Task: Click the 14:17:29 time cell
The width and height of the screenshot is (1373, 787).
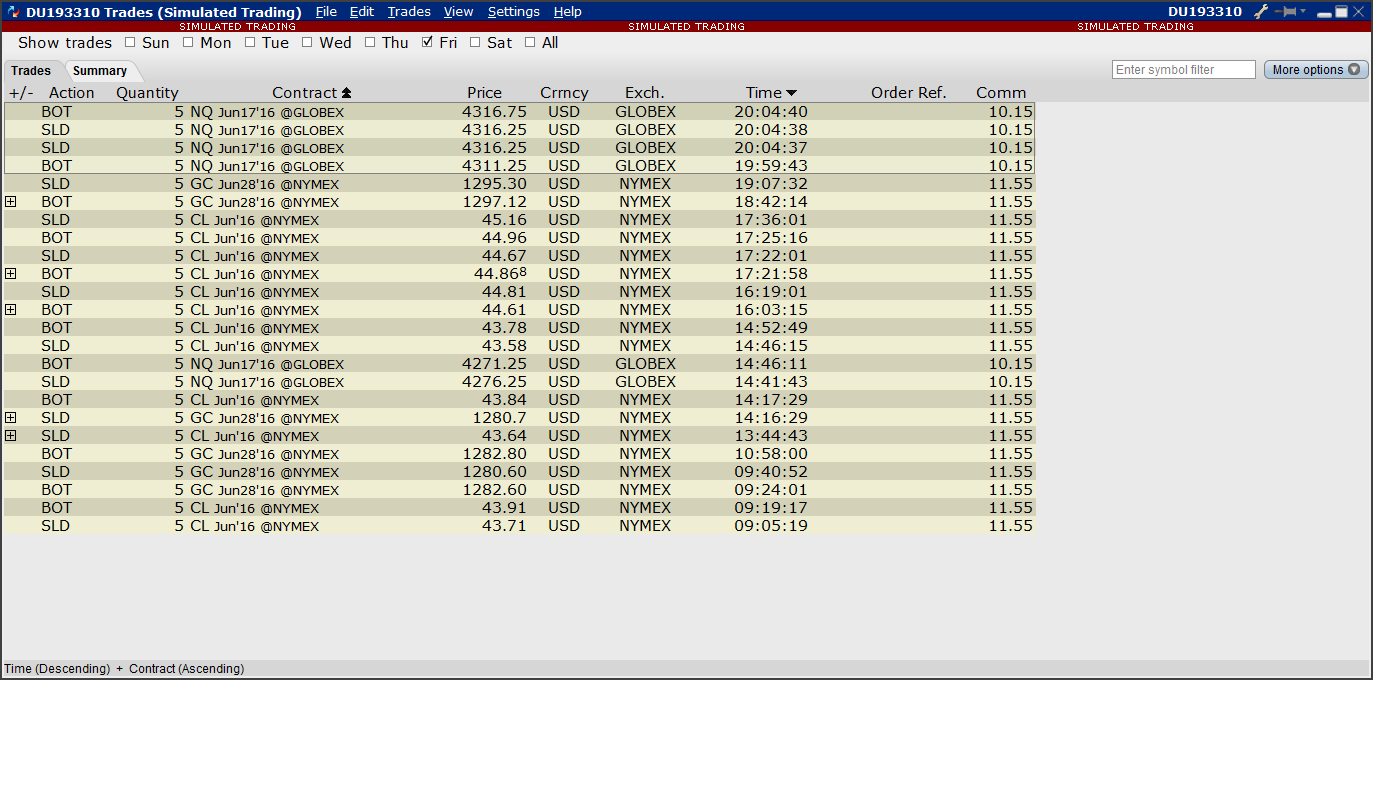Action: [x=771, y=400]
